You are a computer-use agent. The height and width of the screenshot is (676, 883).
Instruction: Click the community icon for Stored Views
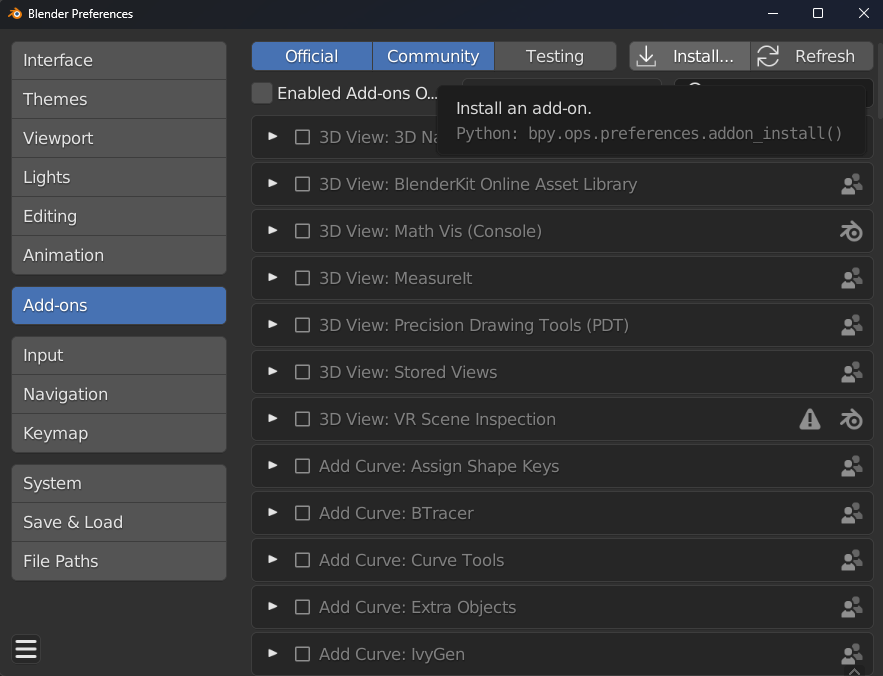(x=851, y=372)
